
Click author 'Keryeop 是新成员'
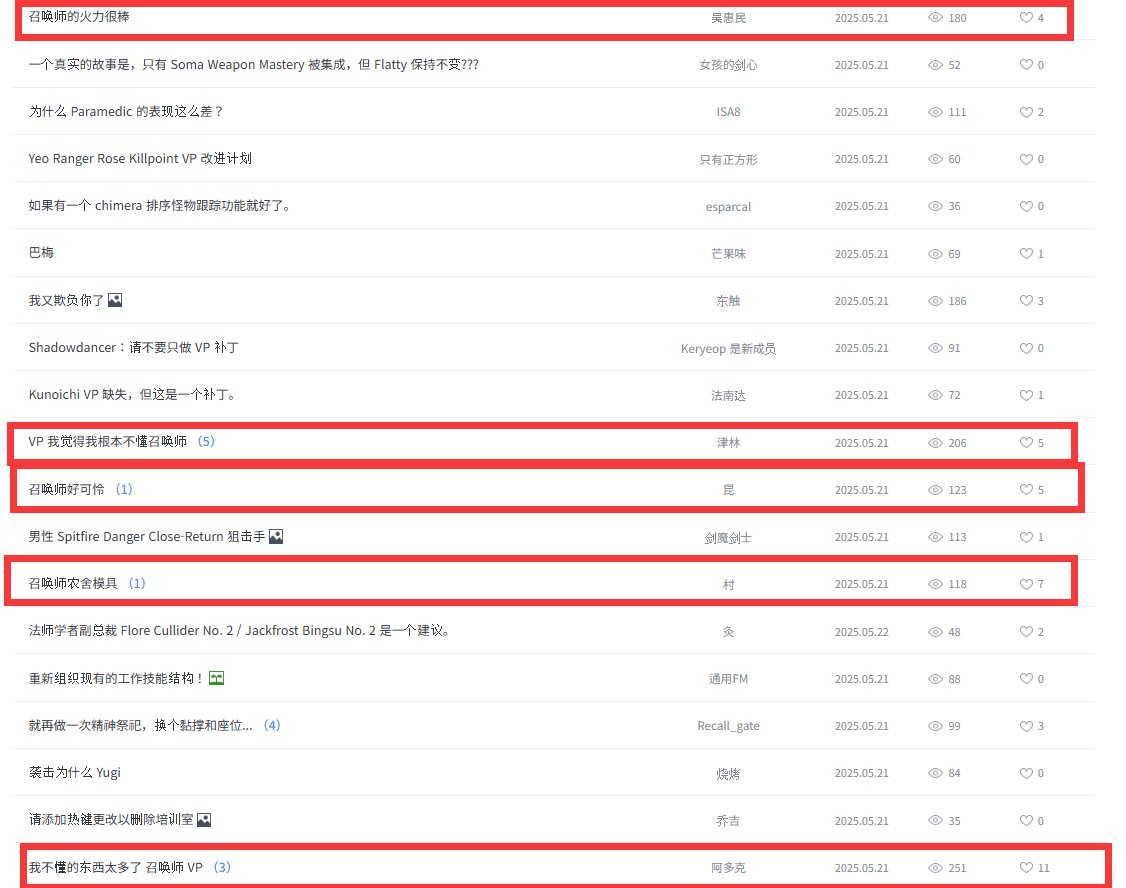coord(728,349)
